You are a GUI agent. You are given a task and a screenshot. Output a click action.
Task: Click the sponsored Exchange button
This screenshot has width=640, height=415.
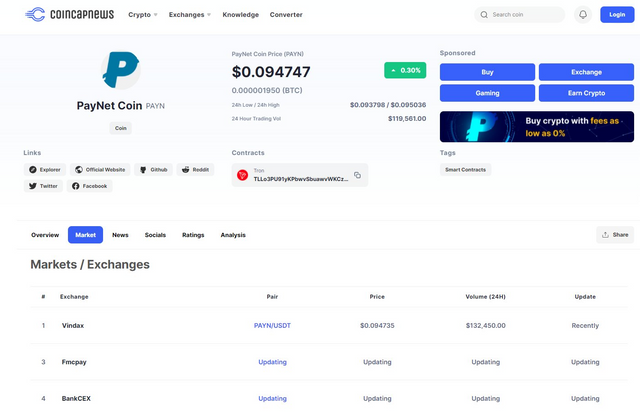pyautogui.click(x=587, y=72)
